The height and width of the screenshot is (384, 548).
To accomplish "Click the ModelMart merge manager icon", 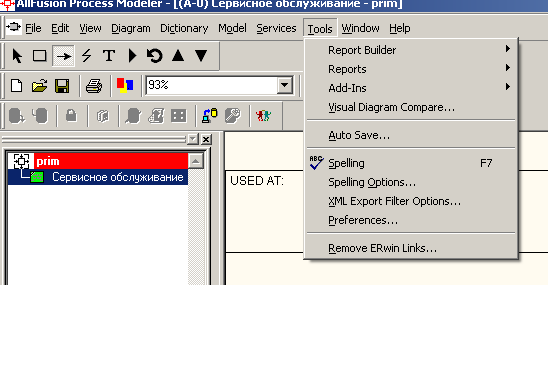I will (x=133, y=116).
